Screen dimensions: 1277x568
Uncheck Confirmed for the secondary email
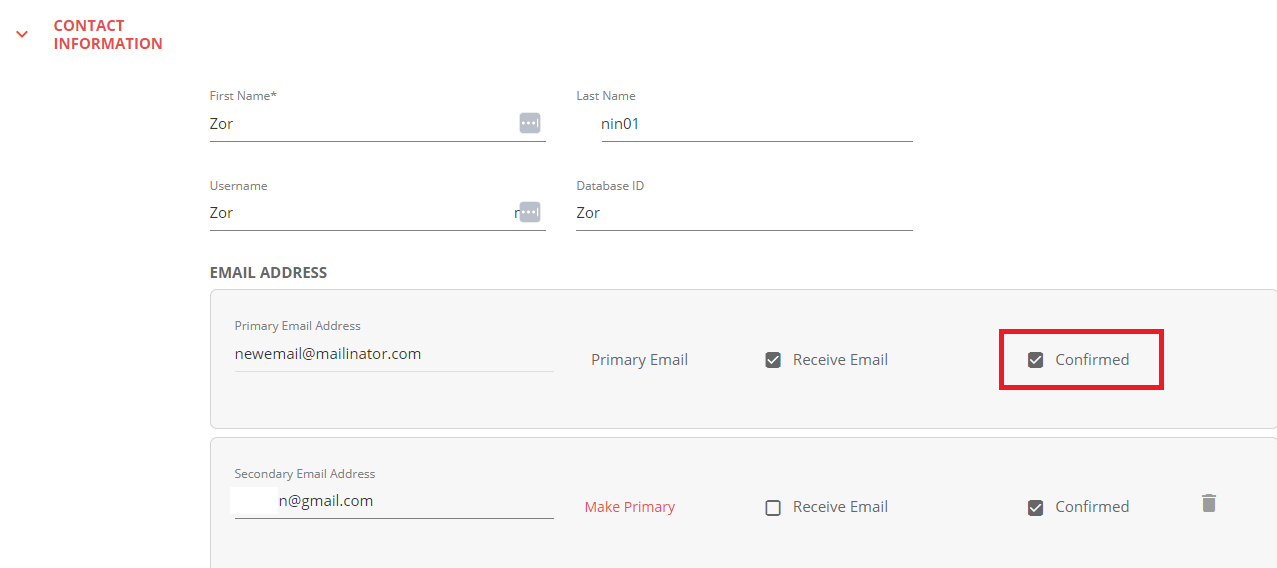tap(1036, 507)
